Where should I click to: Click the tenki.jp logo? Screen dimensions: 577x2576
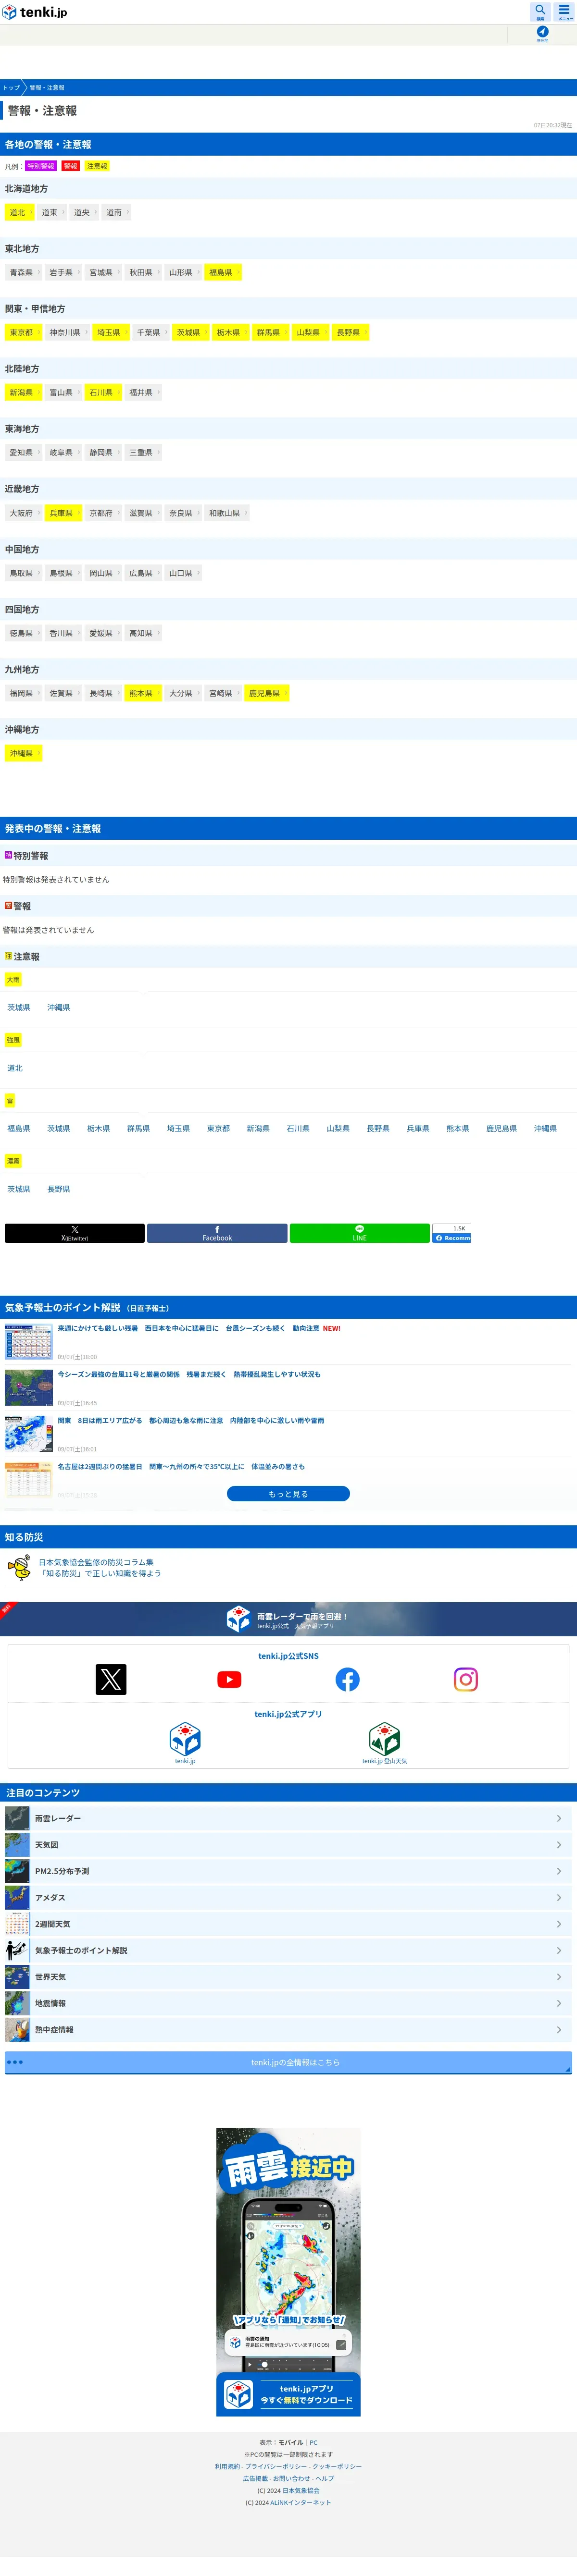[35, 12]
